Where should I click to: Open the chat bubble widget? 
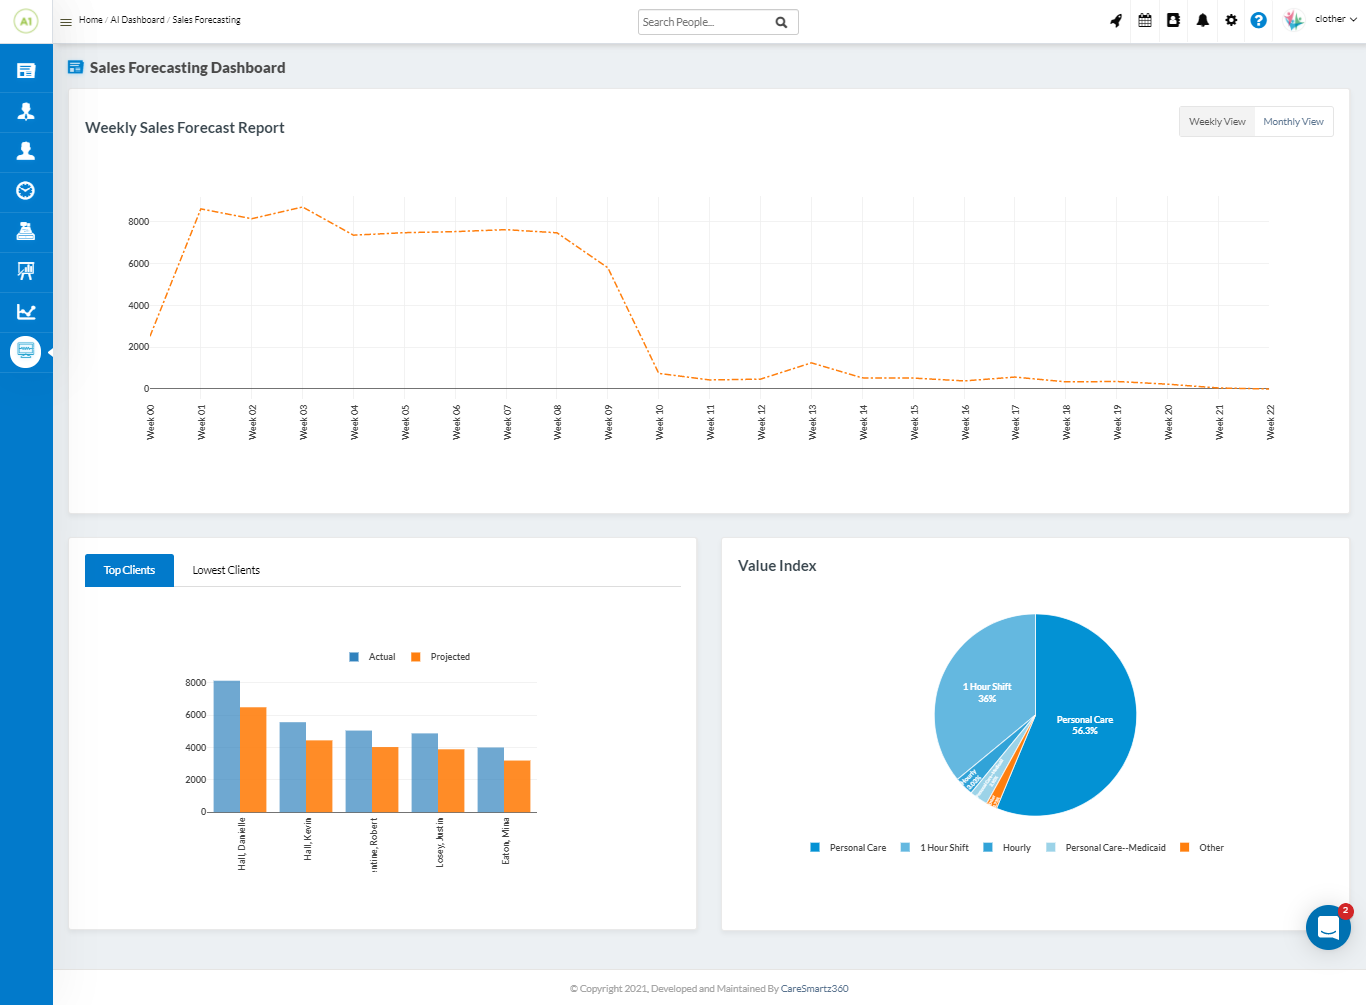pyautogui.click(x=1328, y=928)
